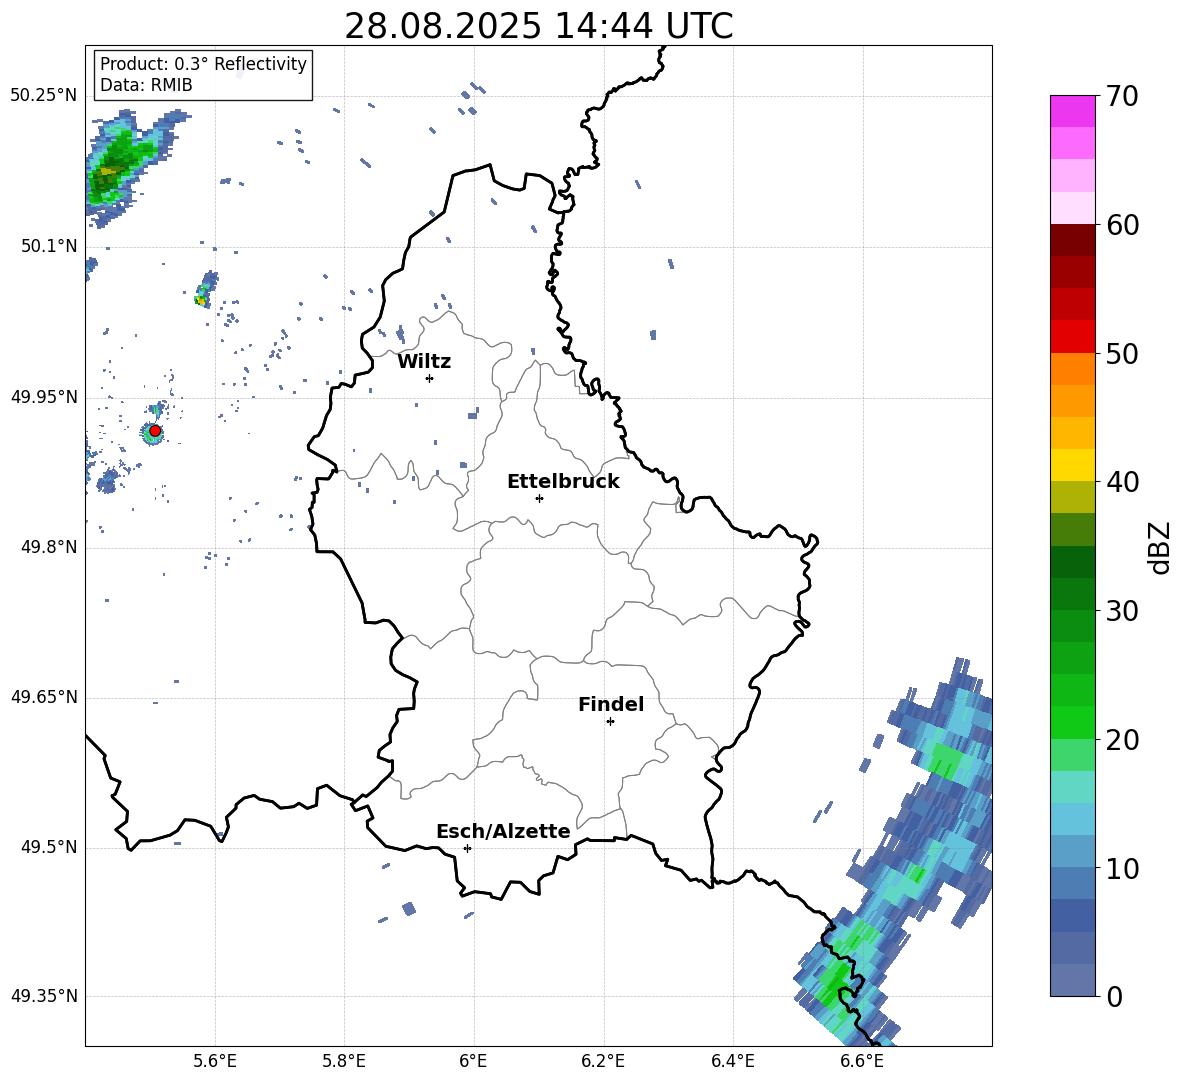
Task: Click the Findel station label
Action: (611, 704)
